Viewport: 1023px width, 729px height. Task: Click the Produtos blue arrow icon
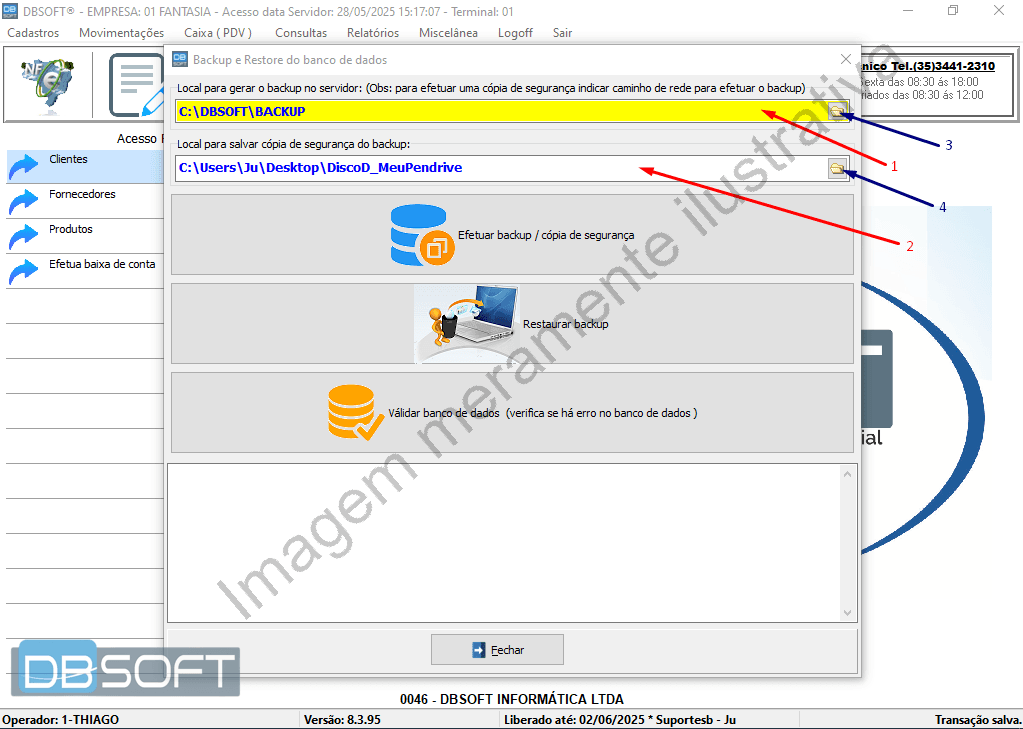coord(24,236)
